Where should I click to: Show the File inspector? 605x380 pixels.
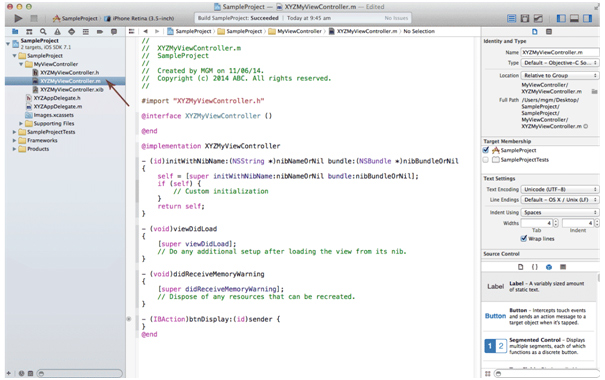click(x=535, y=31)
